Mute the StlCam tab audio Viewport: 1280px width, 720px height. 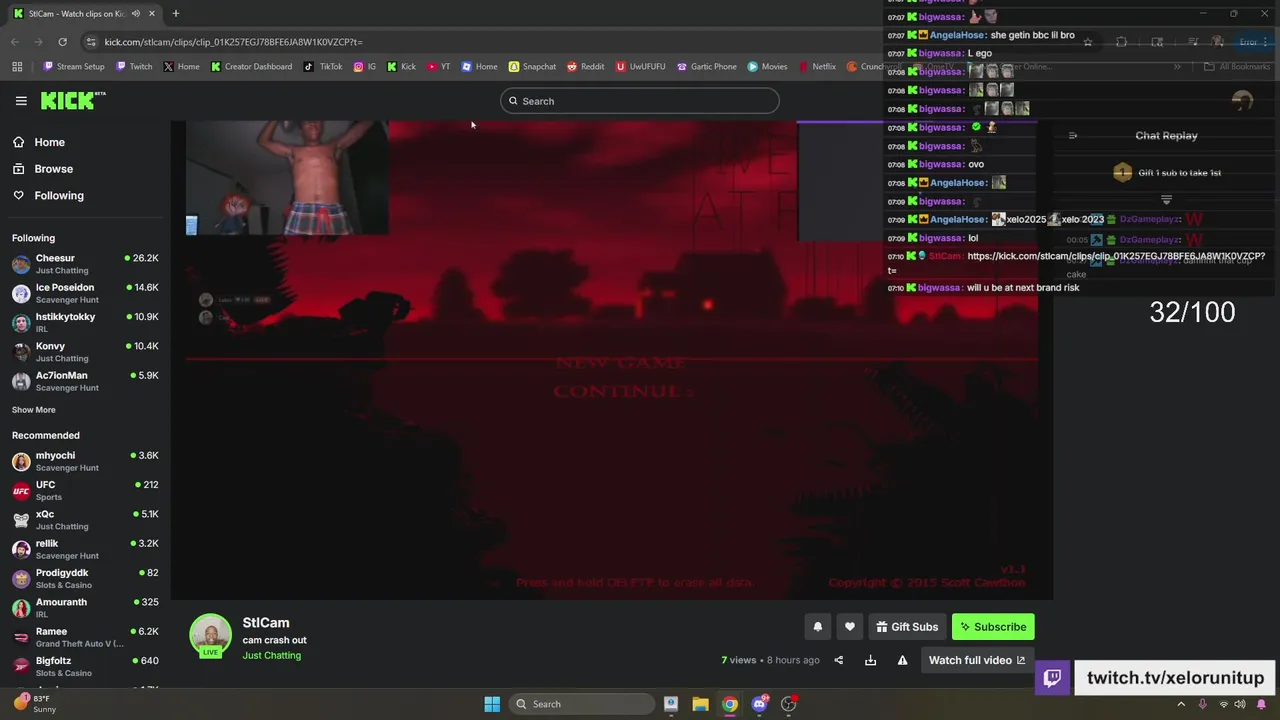click(135, 13)
